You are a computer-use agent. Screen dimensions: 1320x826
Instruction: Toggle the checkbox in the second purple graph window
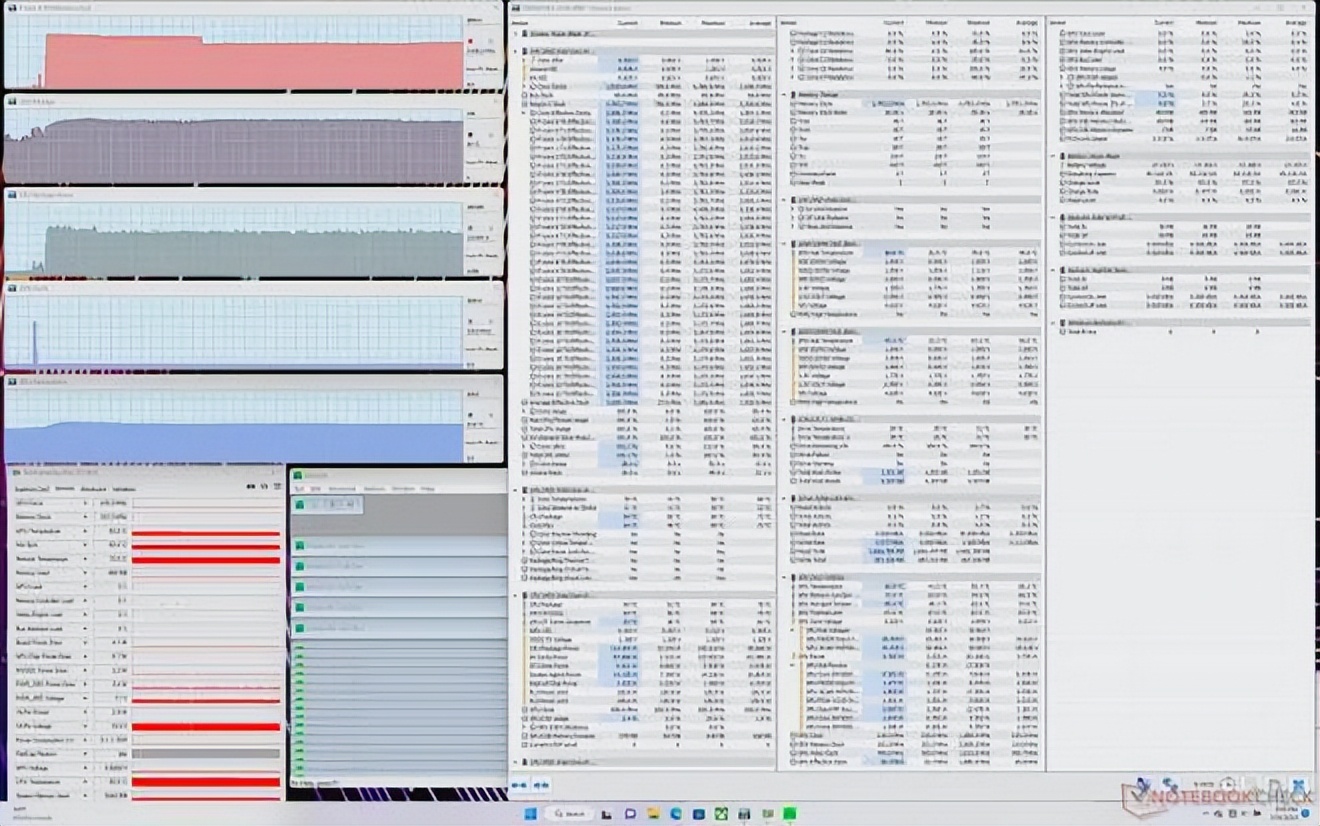pos(491,133)
